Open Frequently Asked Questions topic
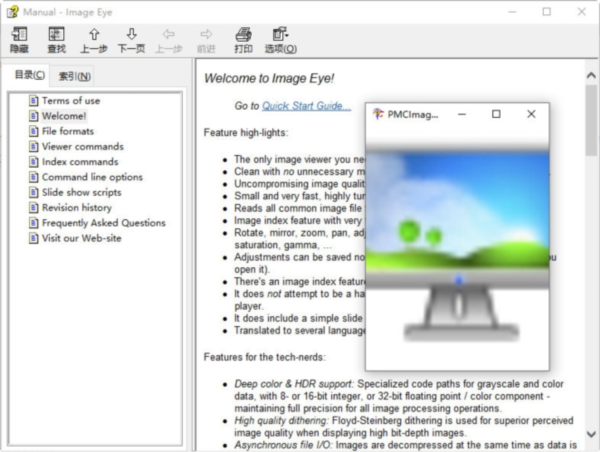The image size is (600, 452). pyautogui.click(x=104, y=223)
